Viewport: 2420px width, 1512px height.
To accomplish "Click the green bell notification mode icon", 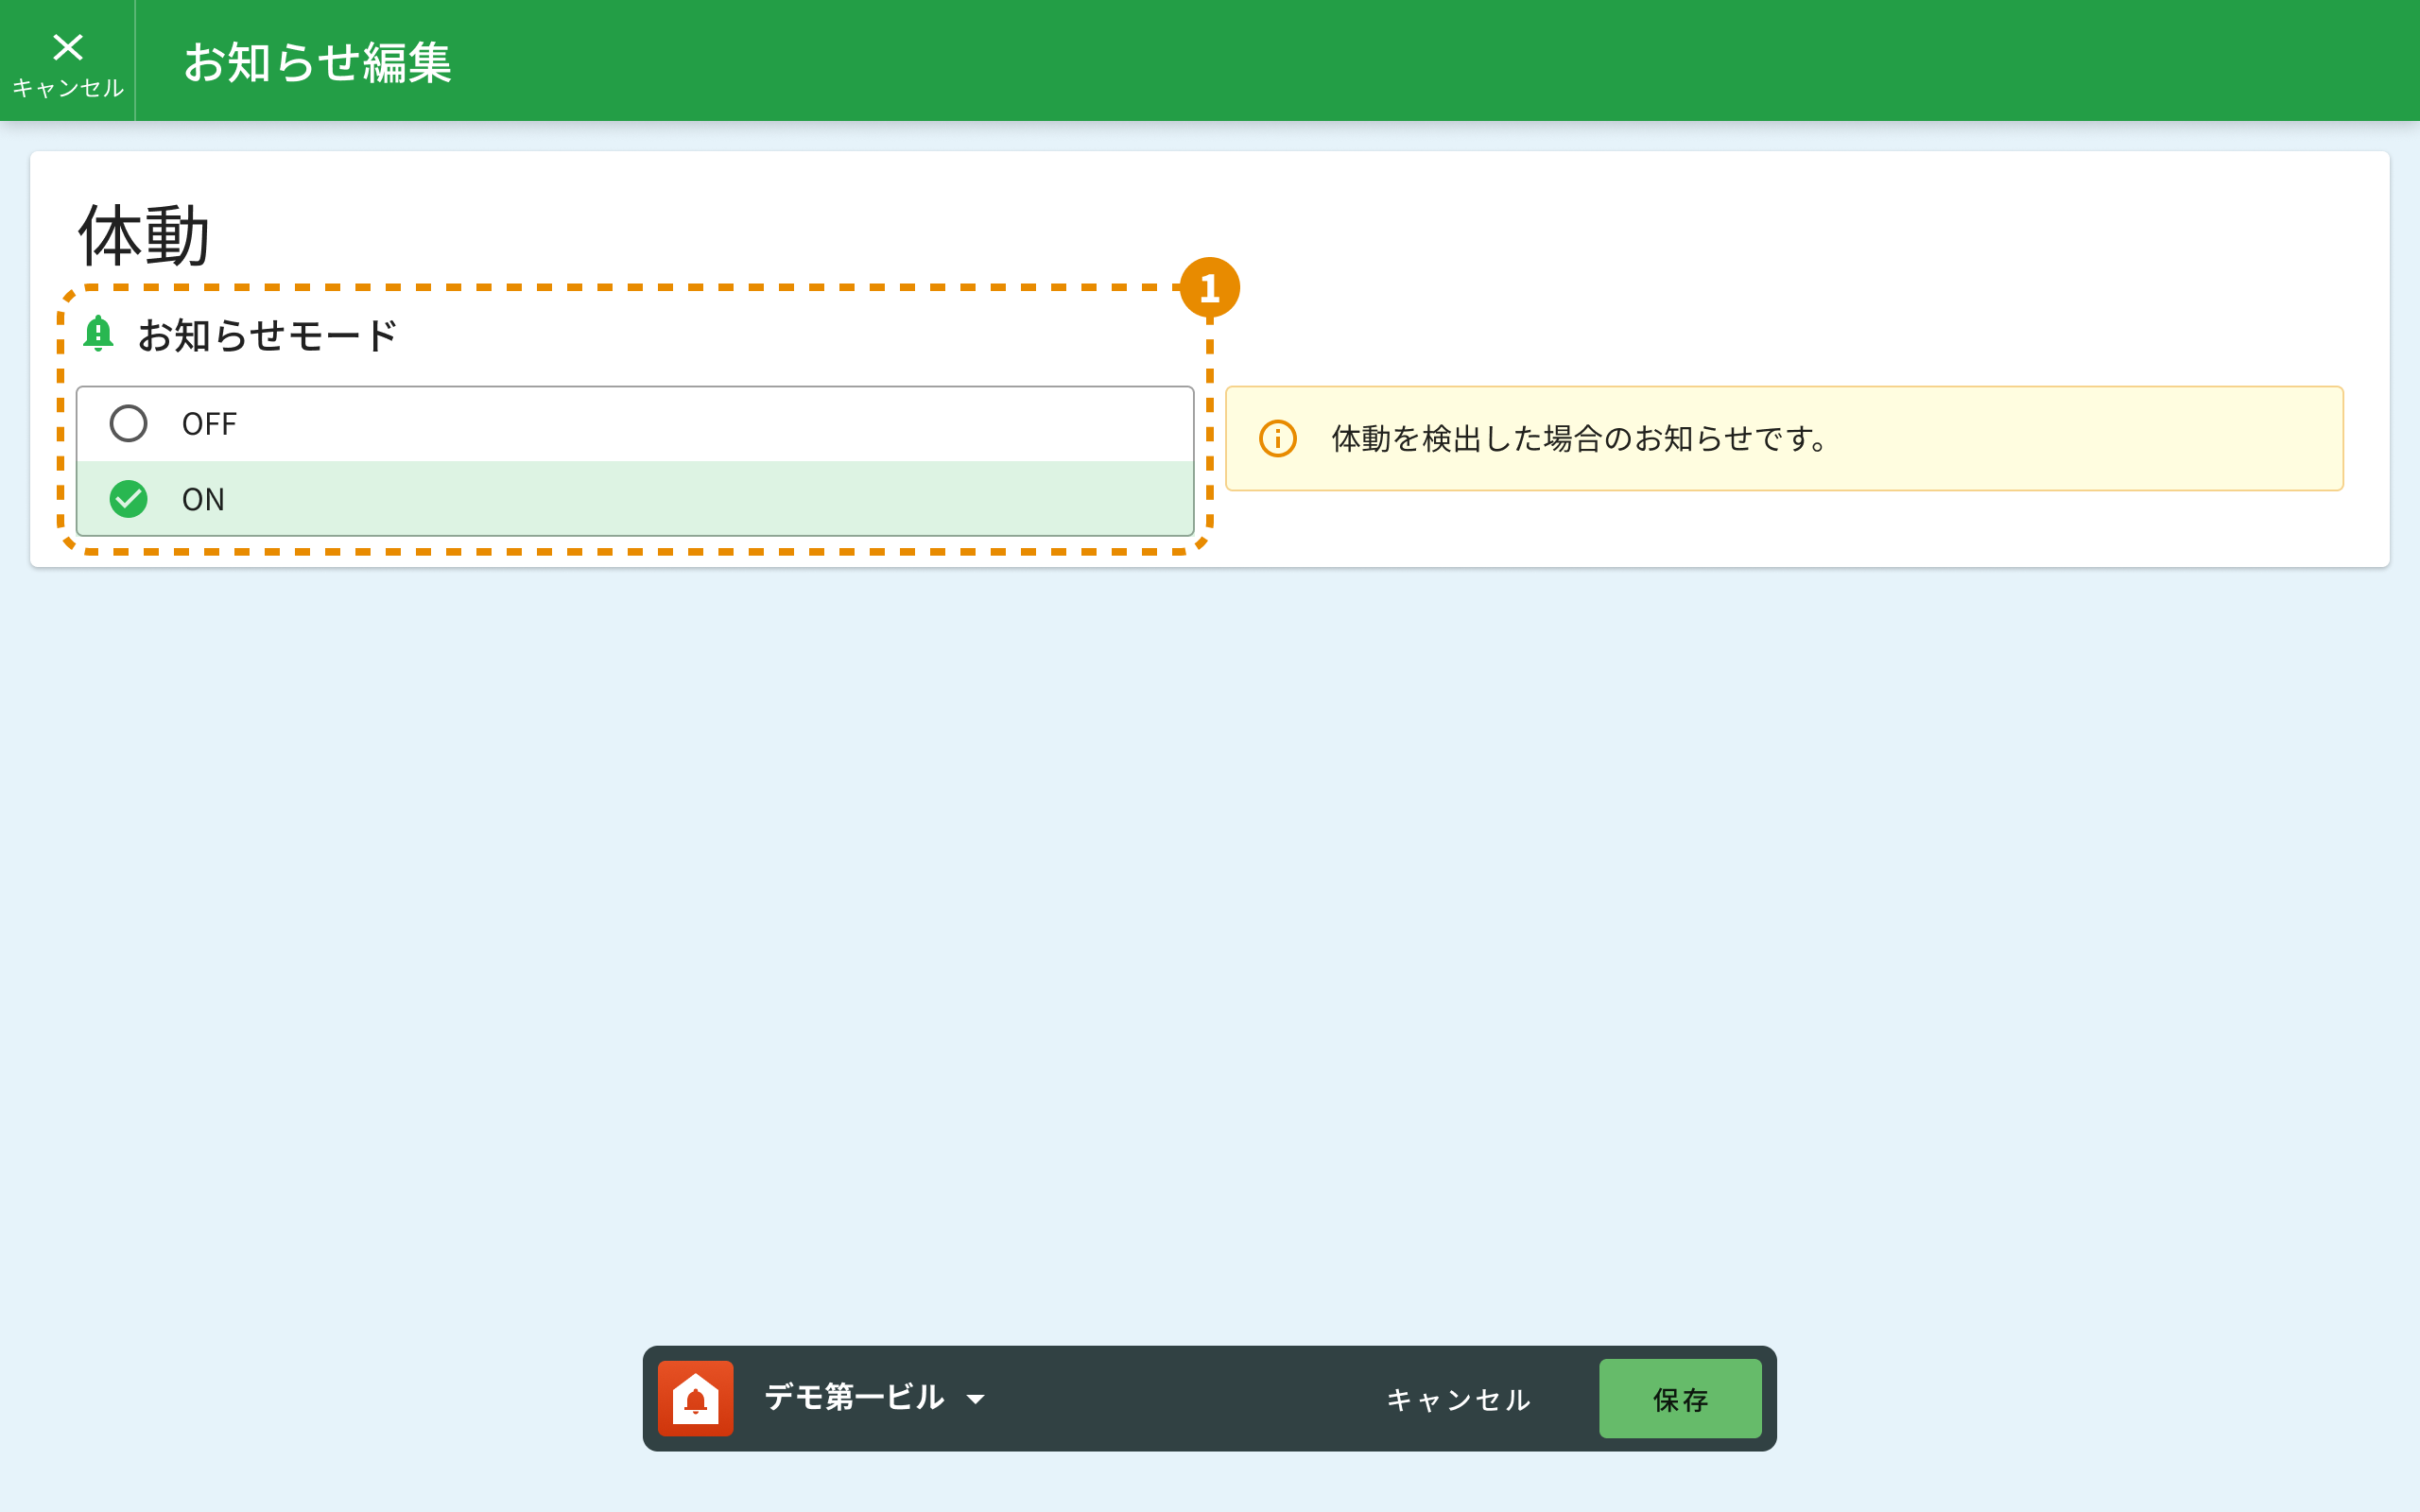I will (98, 334).
